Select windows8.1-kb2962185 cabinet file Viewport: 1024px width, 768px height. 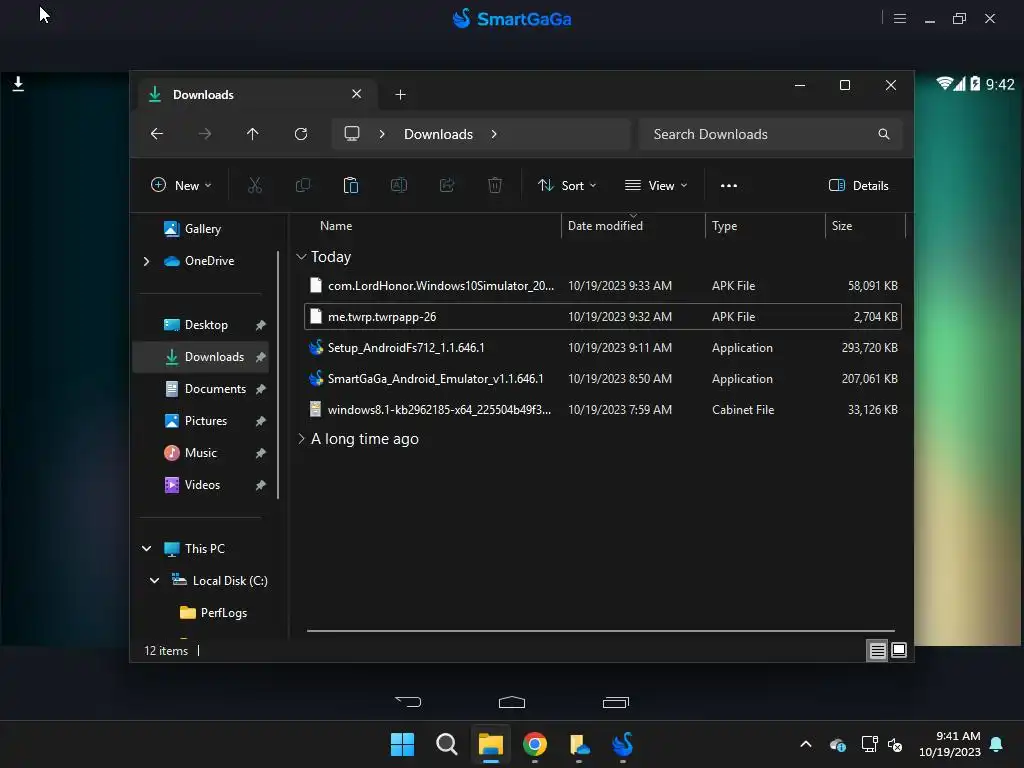coord(603,409)
